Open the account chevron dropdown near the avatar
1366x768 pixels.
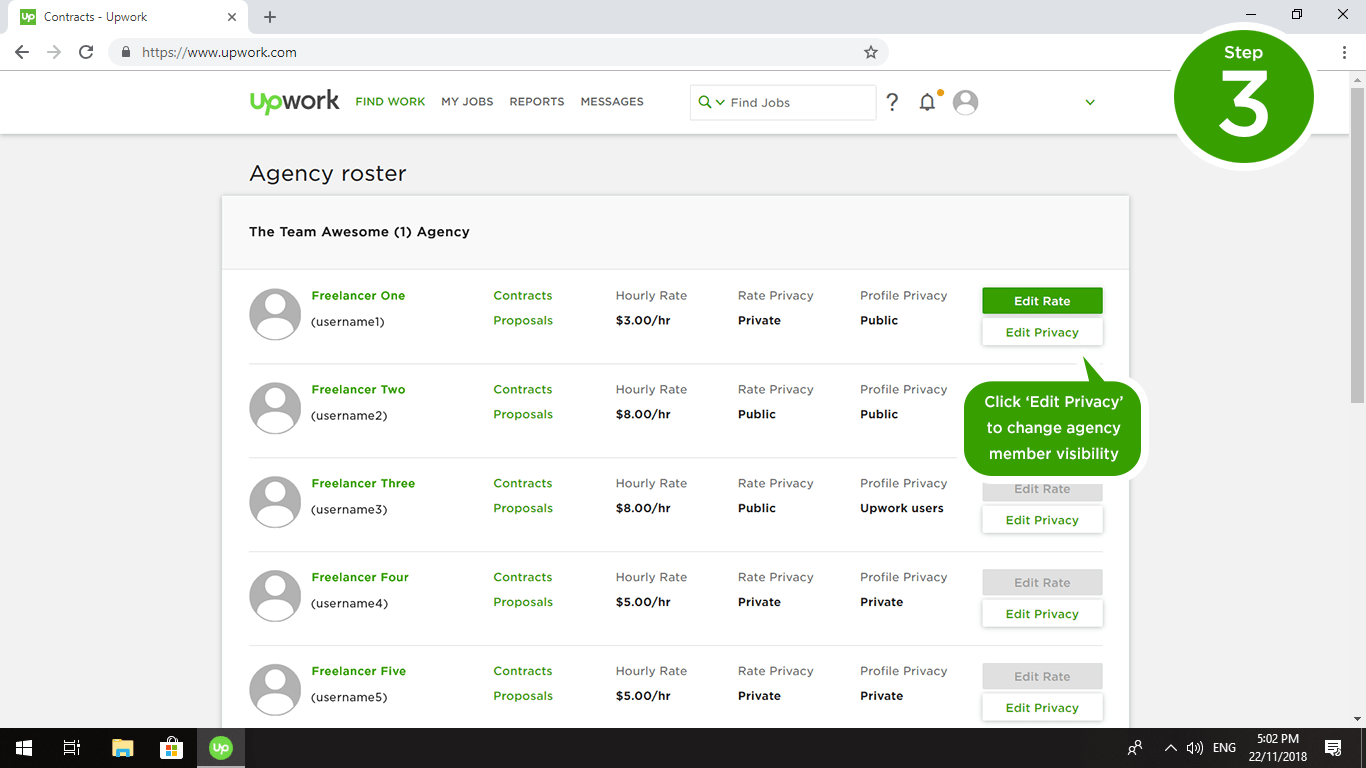[1090, 102]
